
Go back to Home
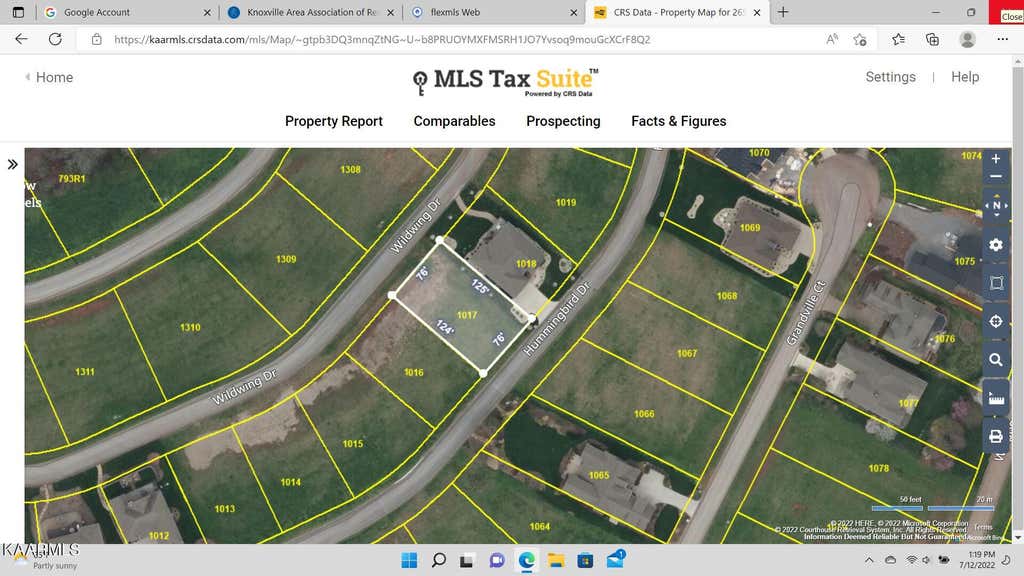pyautogui.click(x=49, y=77)
